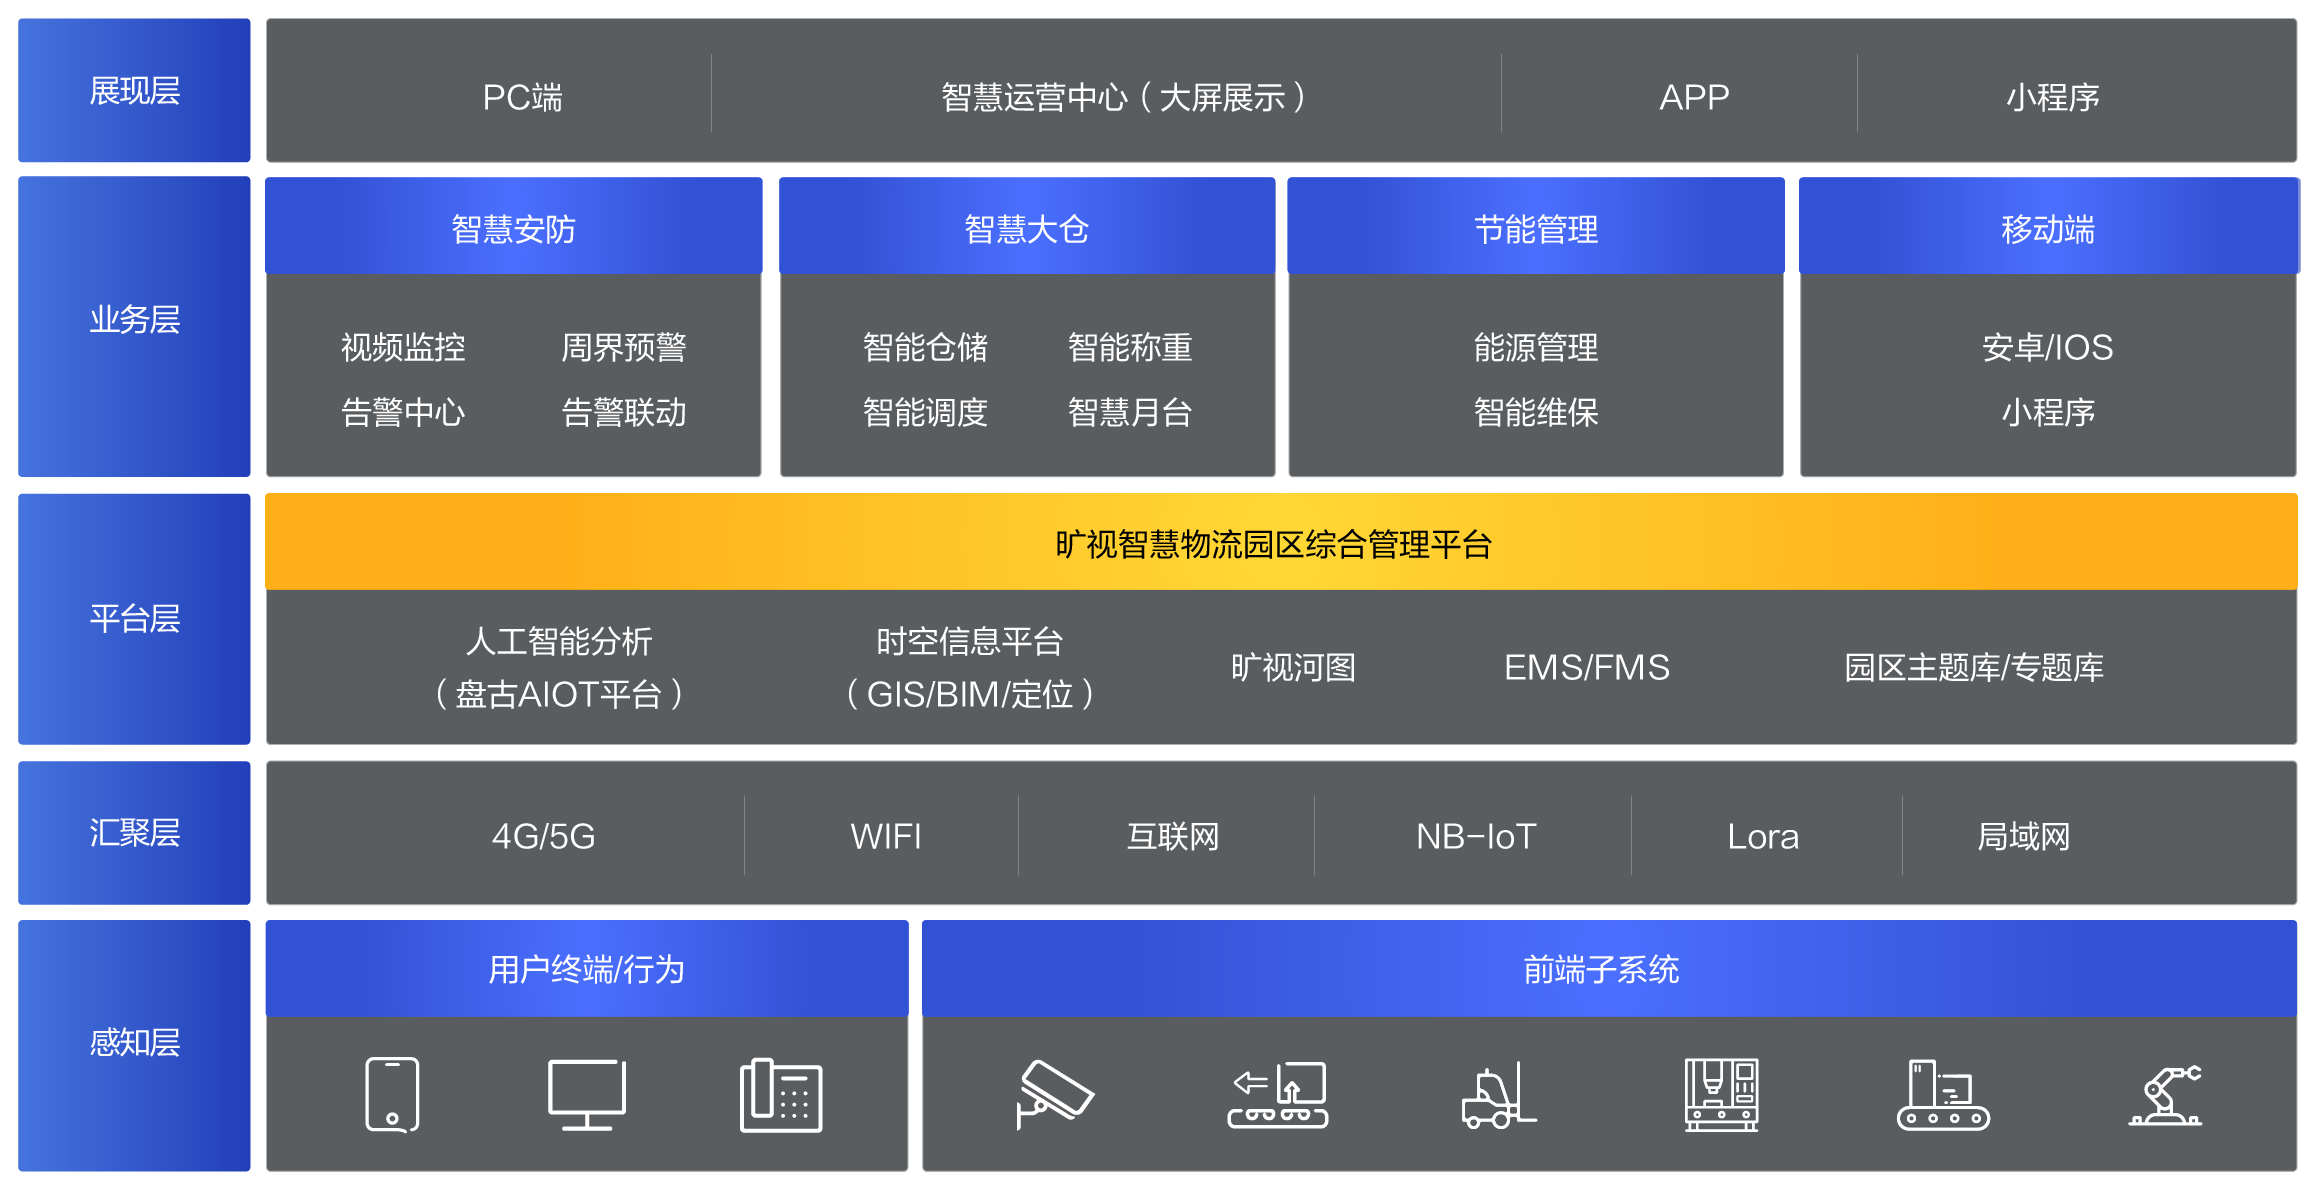Viewport: 2324px width, 1191px height.
Task: Click the storage rack machine icon
Action: (x=1721, y=1095)
